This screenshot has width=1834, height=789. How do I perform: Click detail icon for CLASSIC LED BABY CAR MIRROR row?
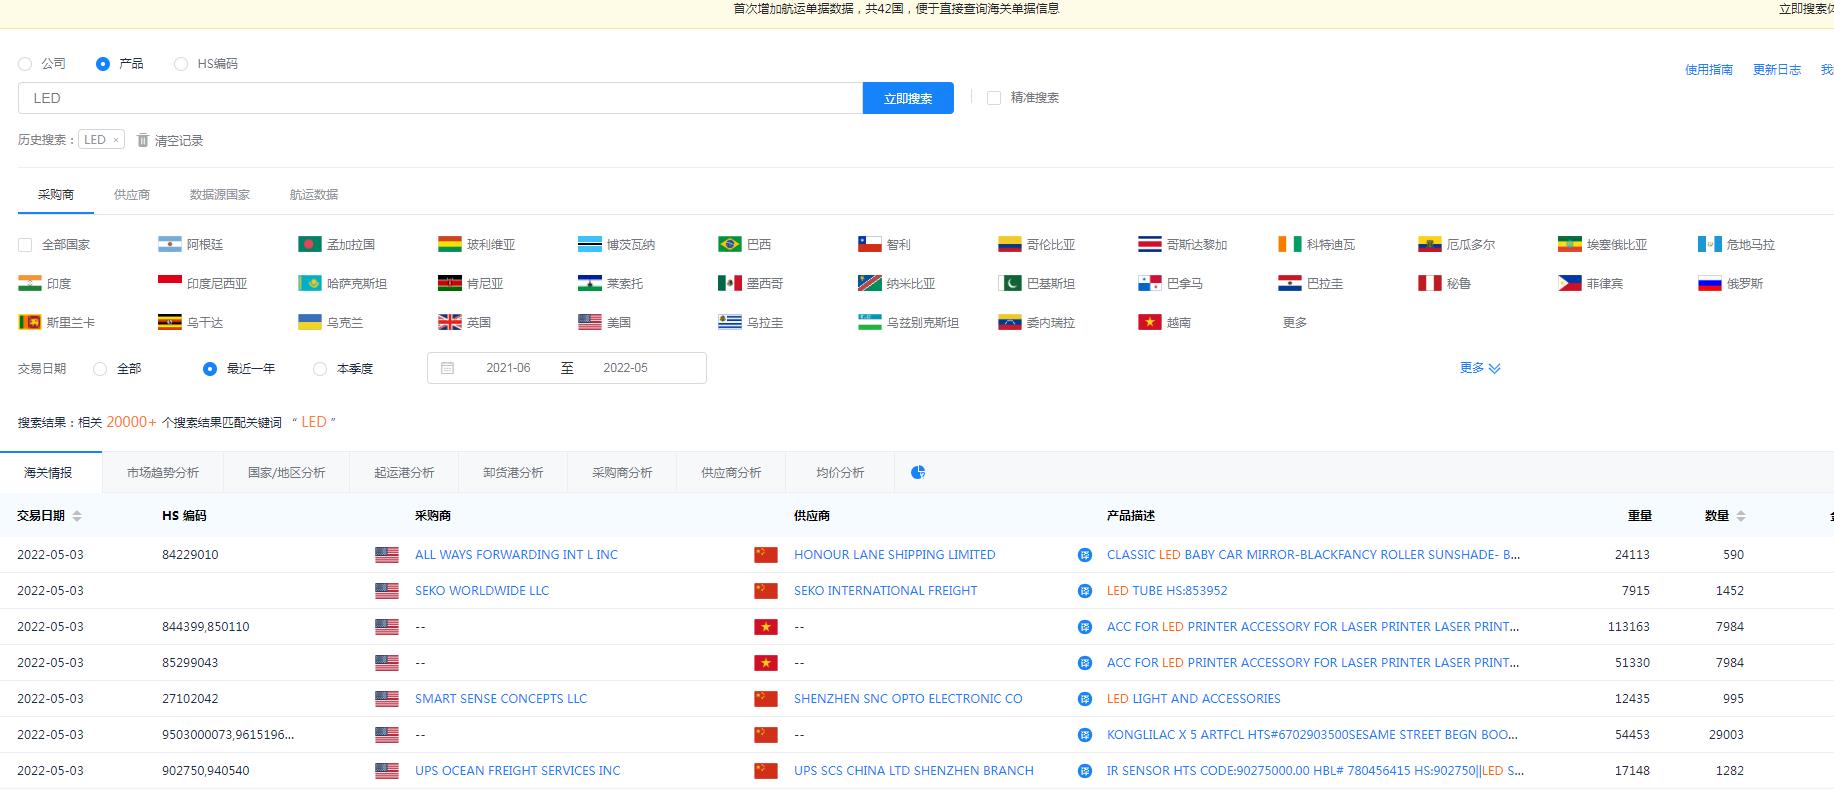coord(1085,555)
